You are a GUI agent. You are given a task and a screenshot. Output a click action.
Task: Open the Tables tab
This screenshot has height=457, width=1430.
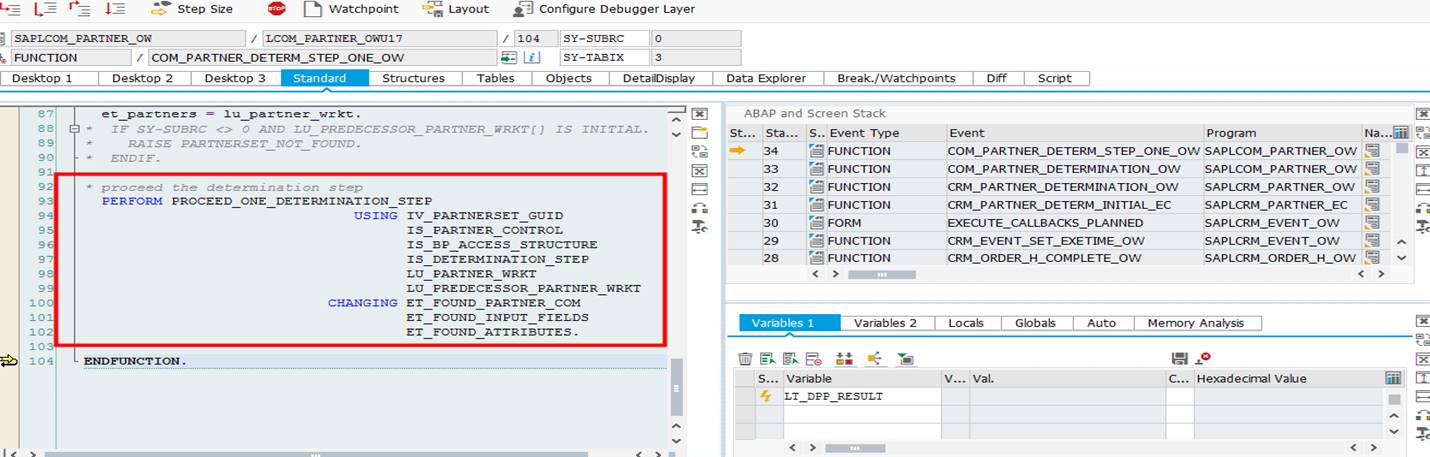(495, 78)
